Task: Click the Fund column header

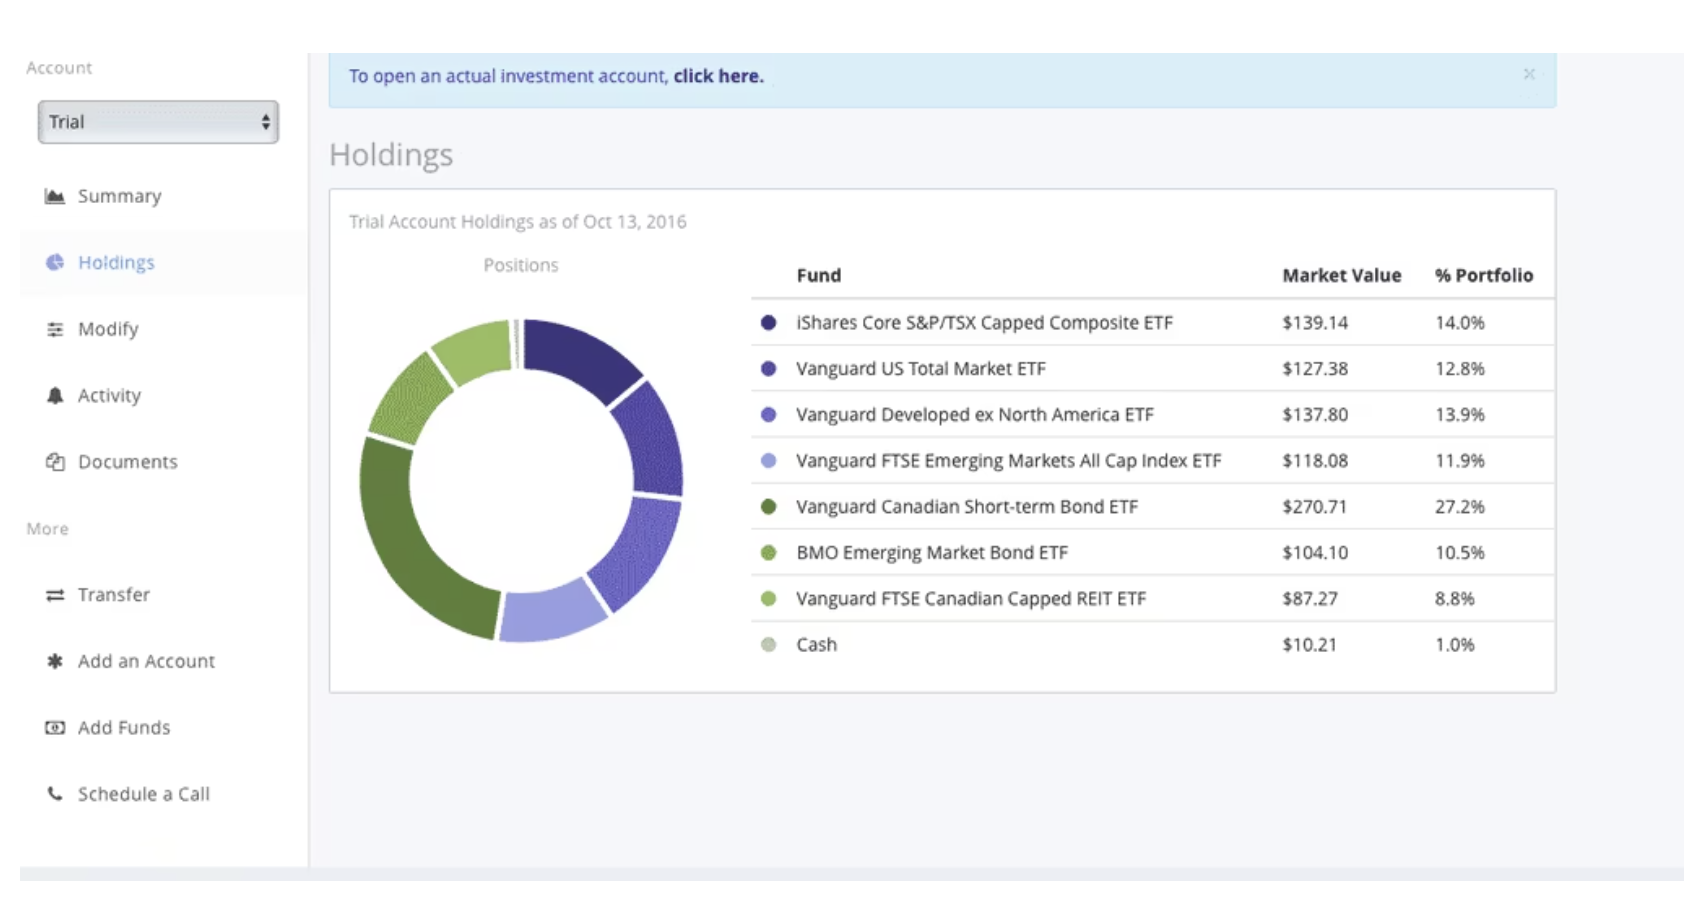Action: pyautogui.click(x=819, y=276)
